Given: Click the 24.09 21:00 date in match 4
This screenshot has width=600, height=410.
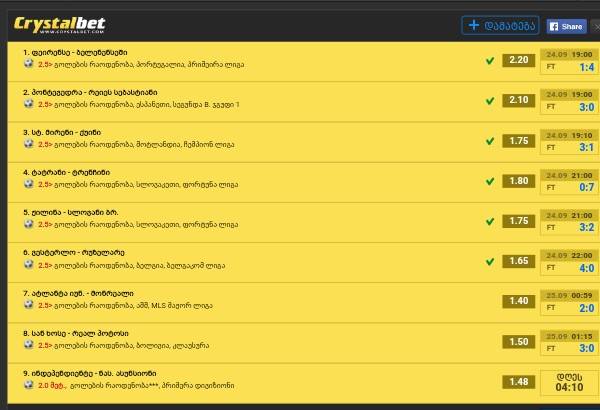Looking at the screenshot, I should (569, 175).
